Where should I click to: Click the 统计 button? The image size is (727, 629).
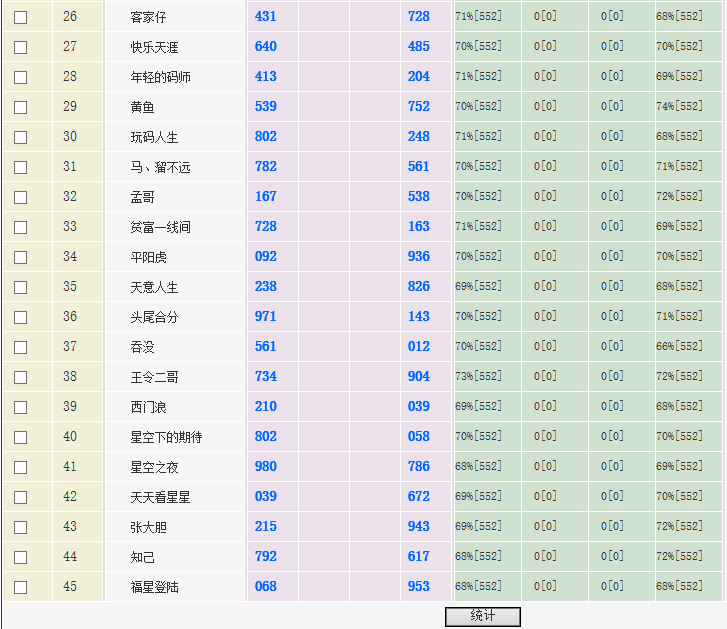click(482, 616)
